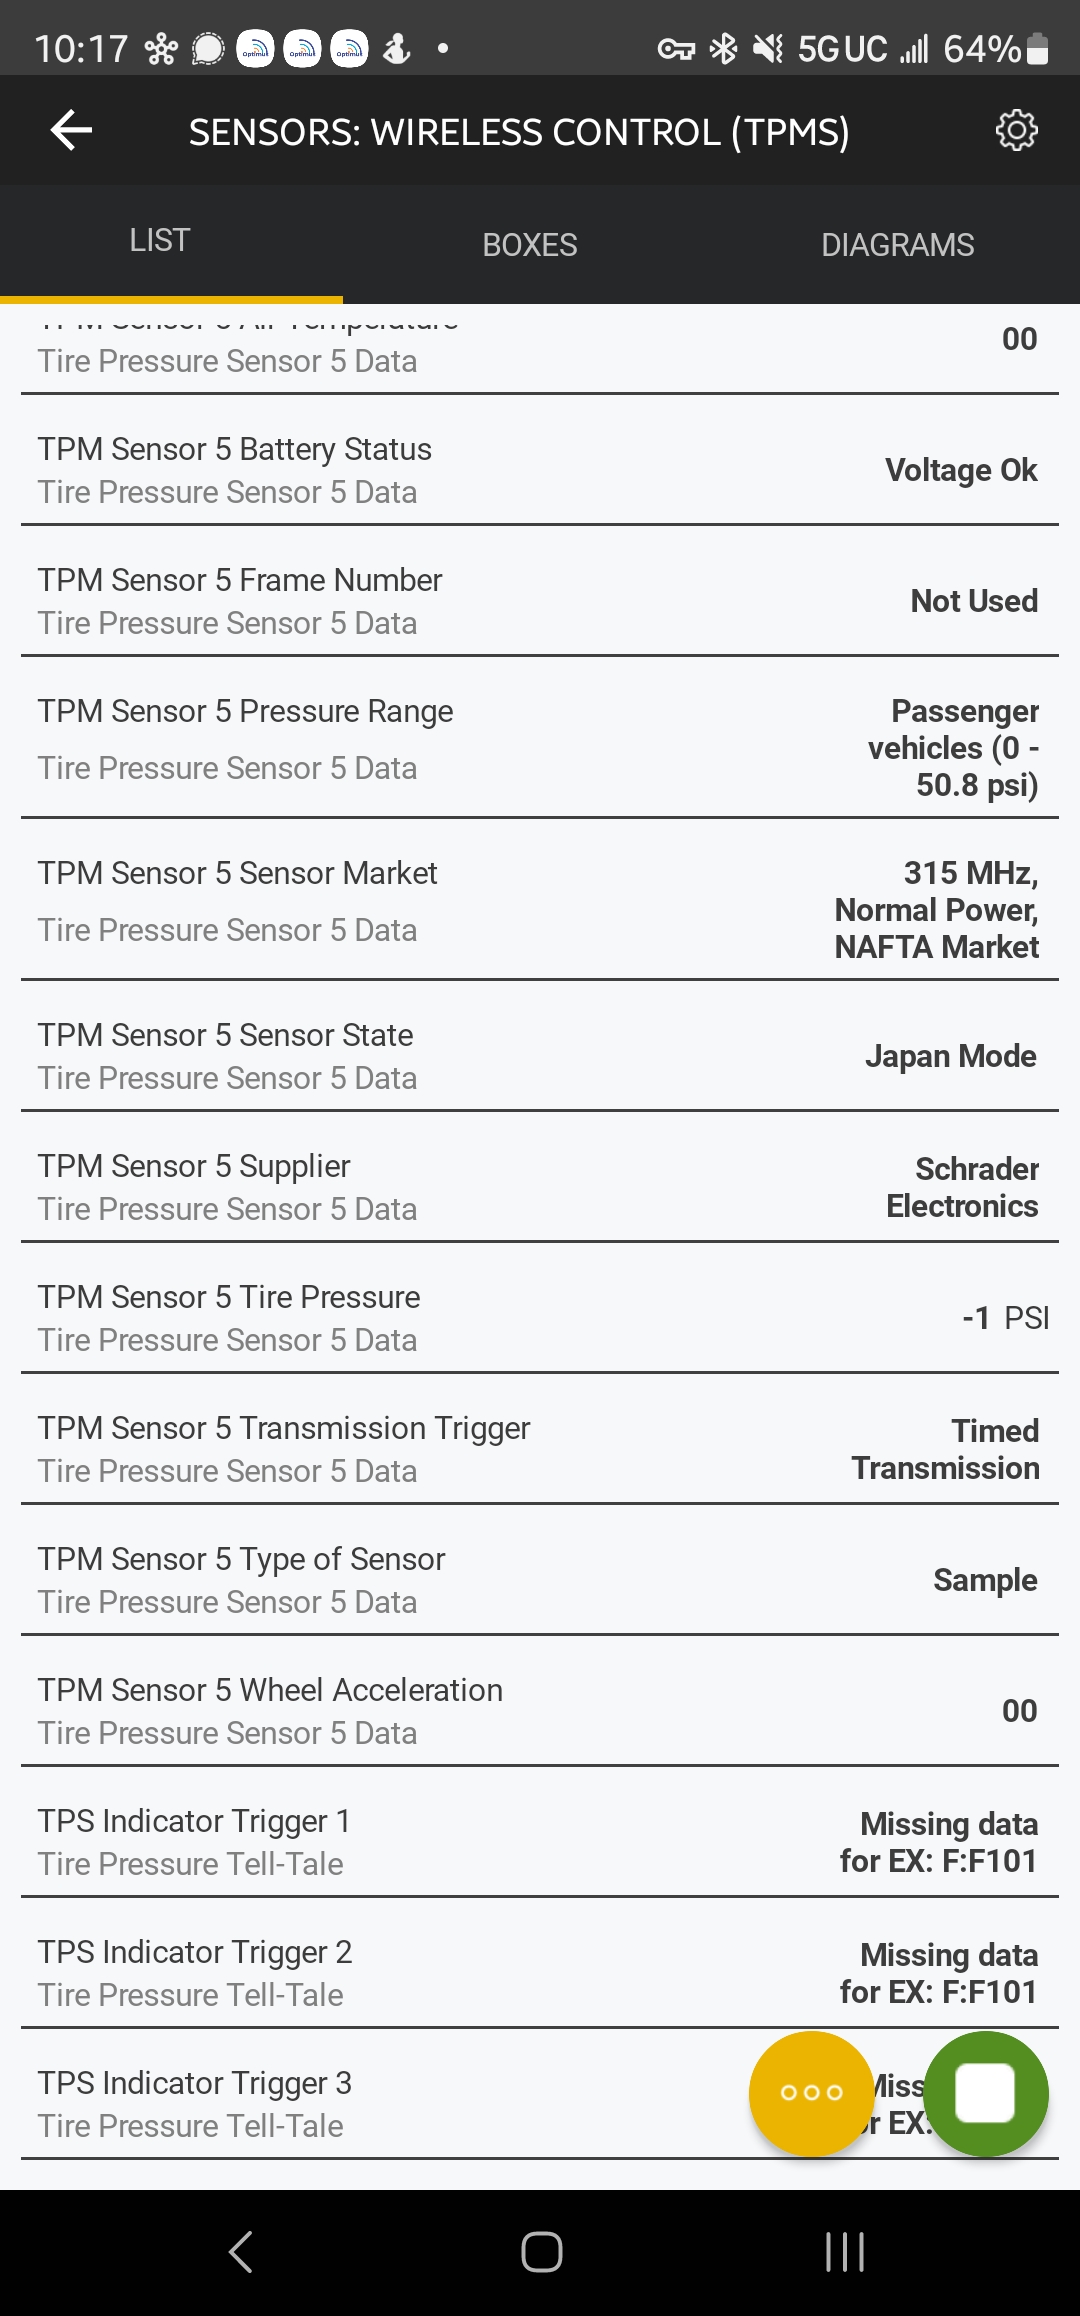The height and width of the screenshot is (2316, 1080).
Task: Tap TPM Sensor 5 Pressure Range entry
Action: click(540, 747)
